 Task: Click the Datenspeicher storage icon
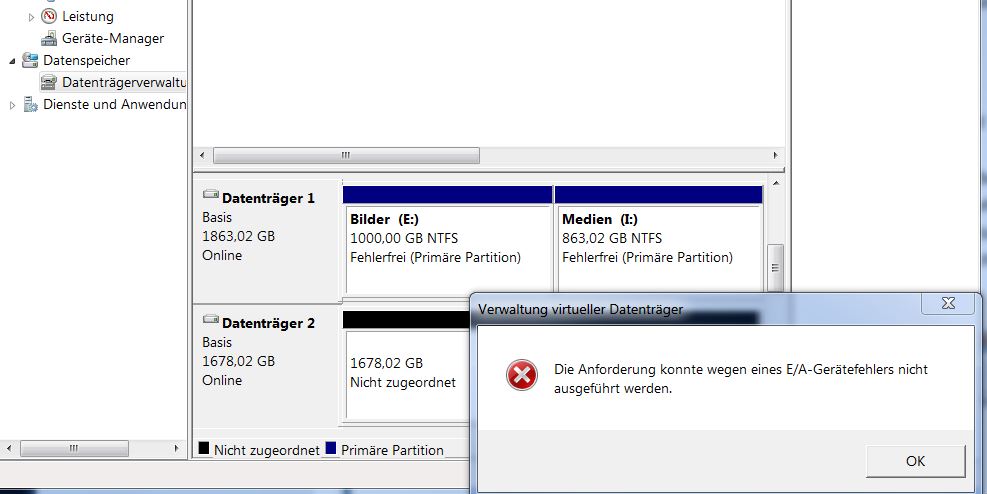tap(30, 60)
